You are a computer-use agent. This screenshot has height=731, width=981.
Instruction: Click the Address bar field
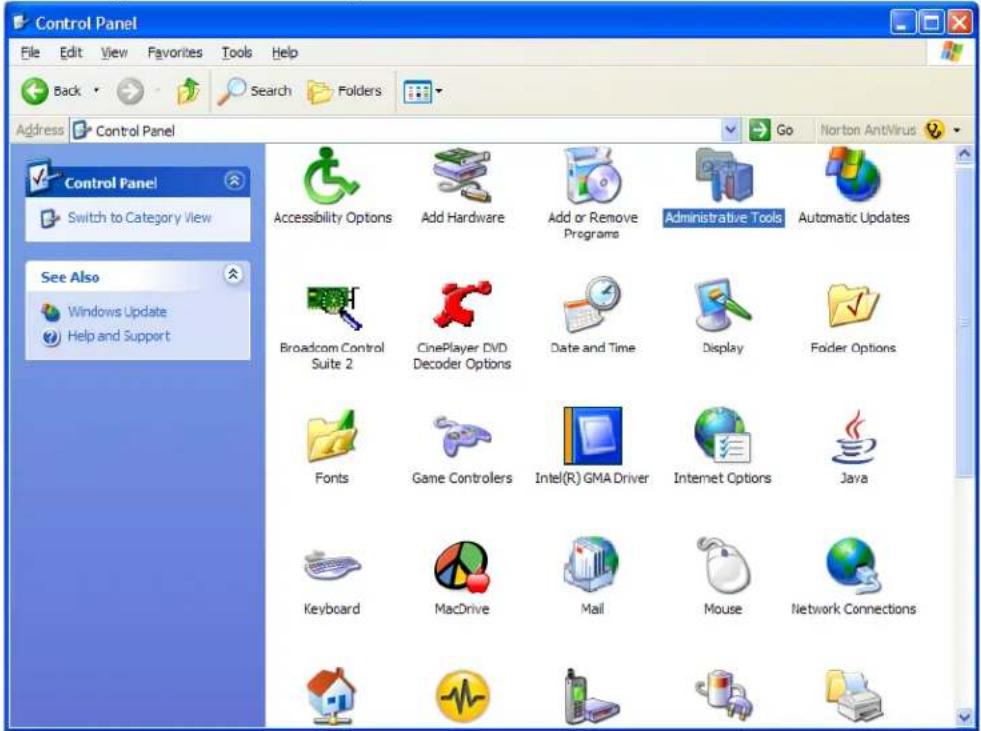click(x=405, y=130)
